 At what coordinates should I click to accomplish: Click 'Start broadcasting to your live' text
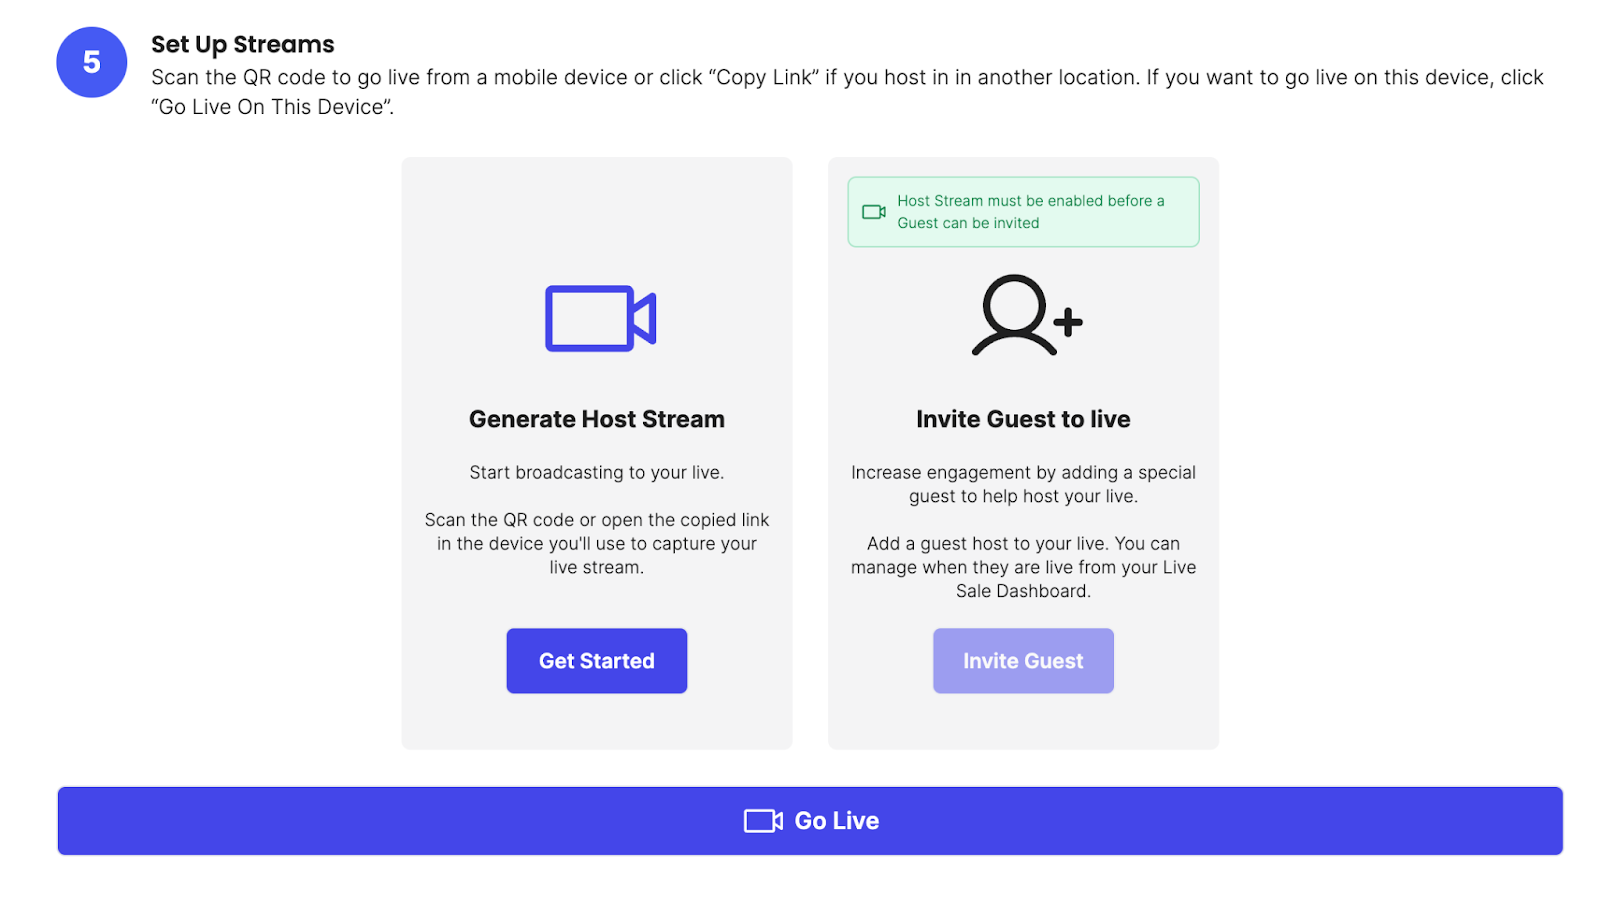click(x=597, y=473)
